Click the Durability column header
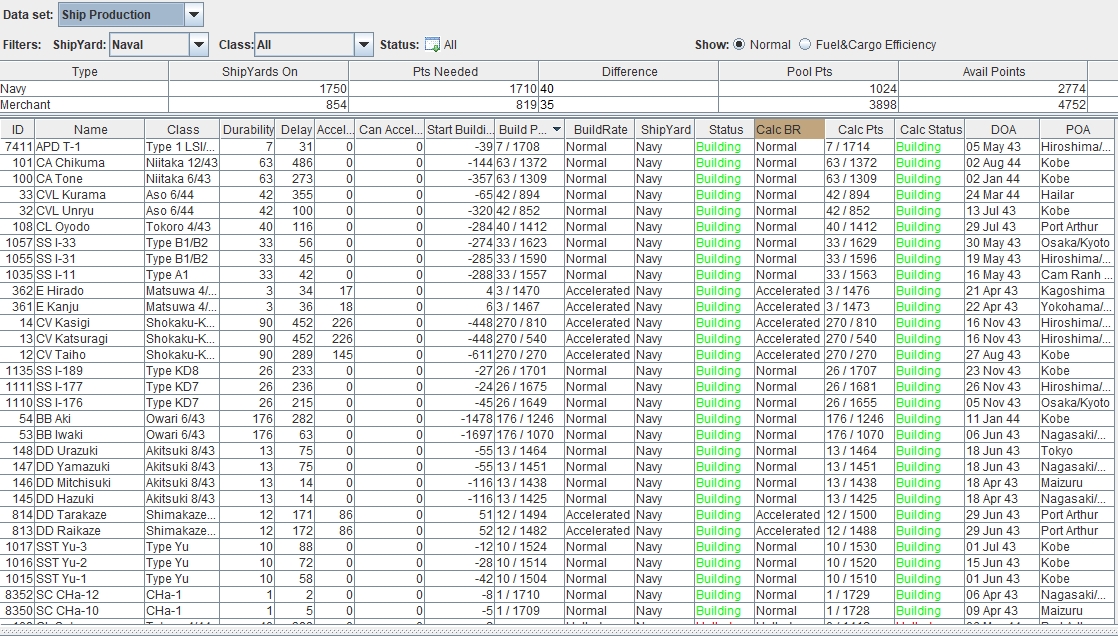1118x636 pixels. [x=248, y=129]
